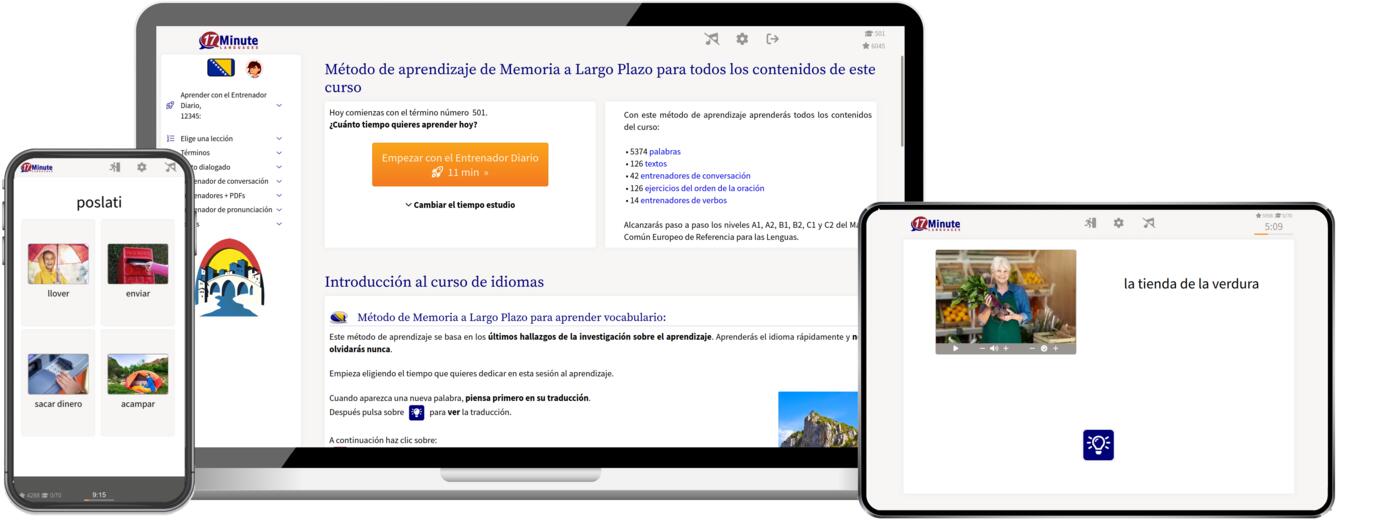
Task: Click the speaker icon on the tablet player bar
Action: point(994,349)
